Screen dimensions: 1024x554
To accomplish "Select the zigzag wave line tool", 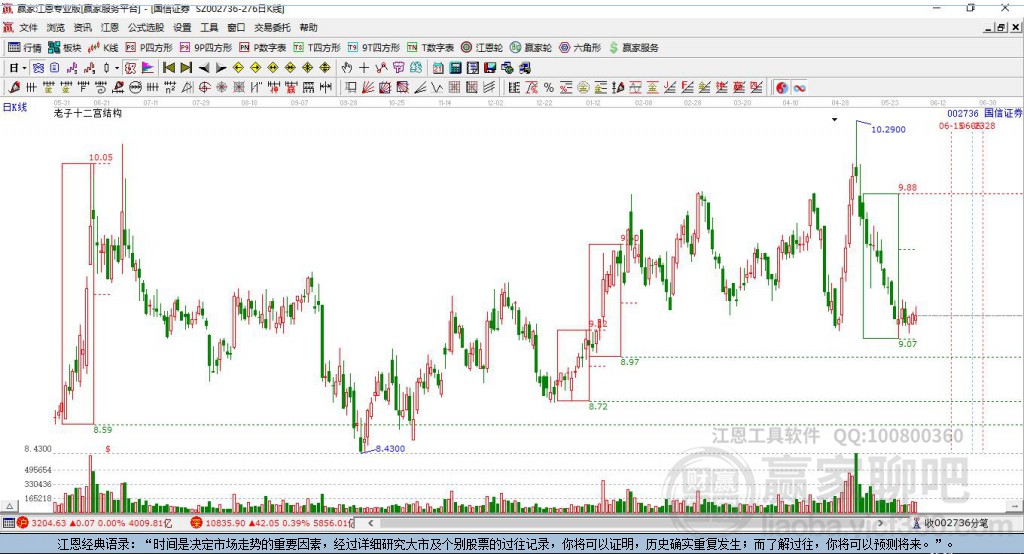I will pyautogui.click(x=437, y=88).
